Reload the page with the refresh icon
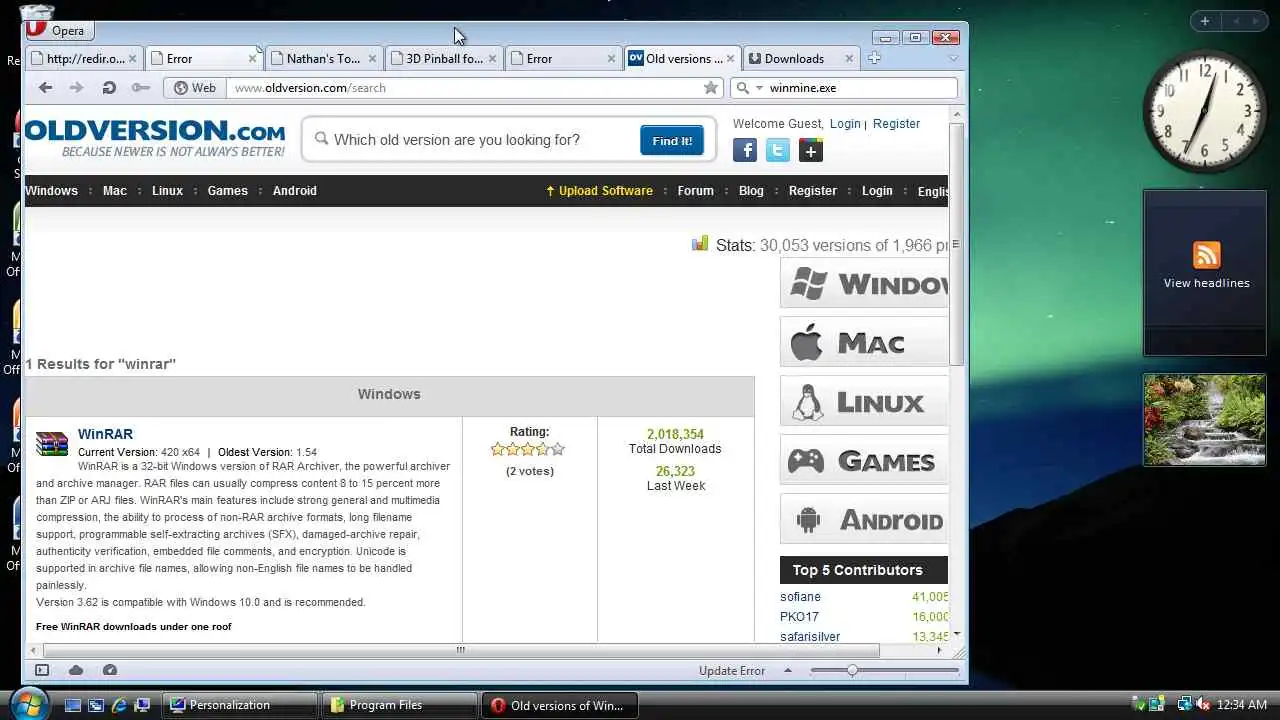1280x720 pixels. 109,88
